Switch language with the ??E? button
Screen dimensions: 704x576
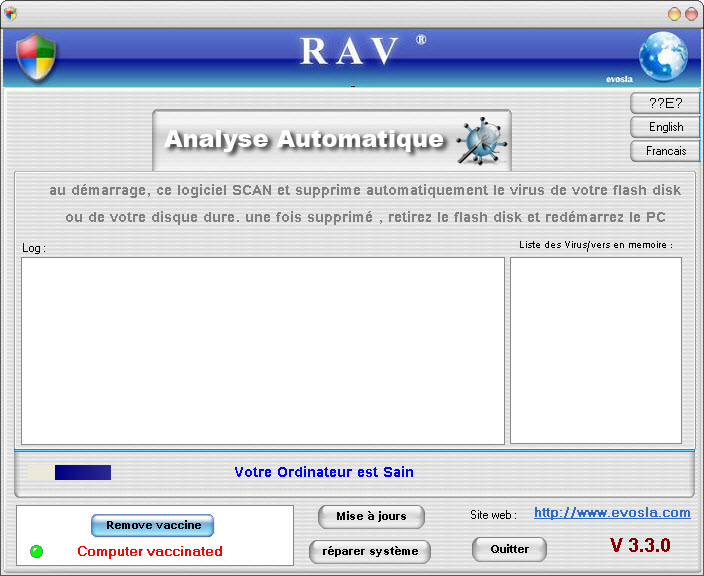665,103
